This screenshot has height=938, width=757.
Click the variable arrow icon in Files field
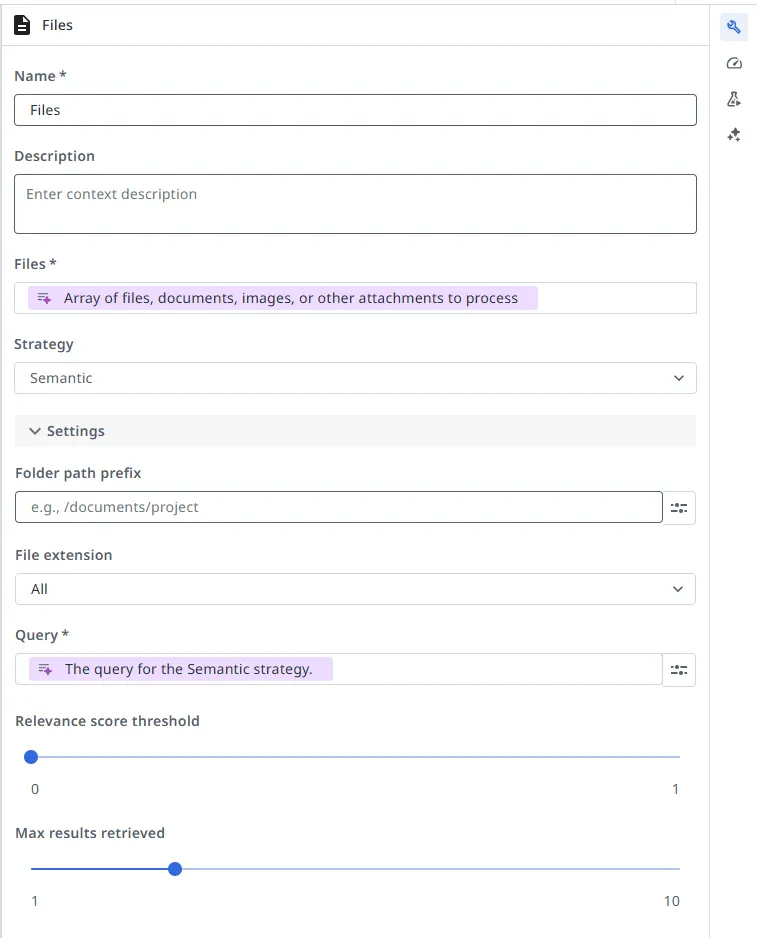point(43,297)
